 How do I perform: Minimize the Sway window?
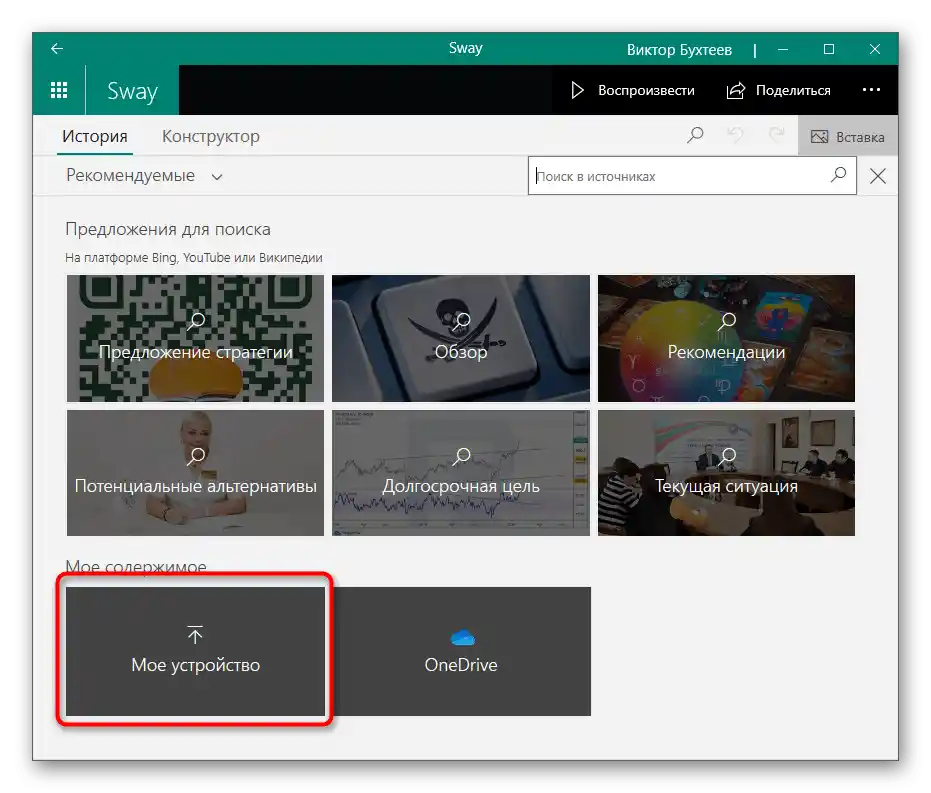783,49
